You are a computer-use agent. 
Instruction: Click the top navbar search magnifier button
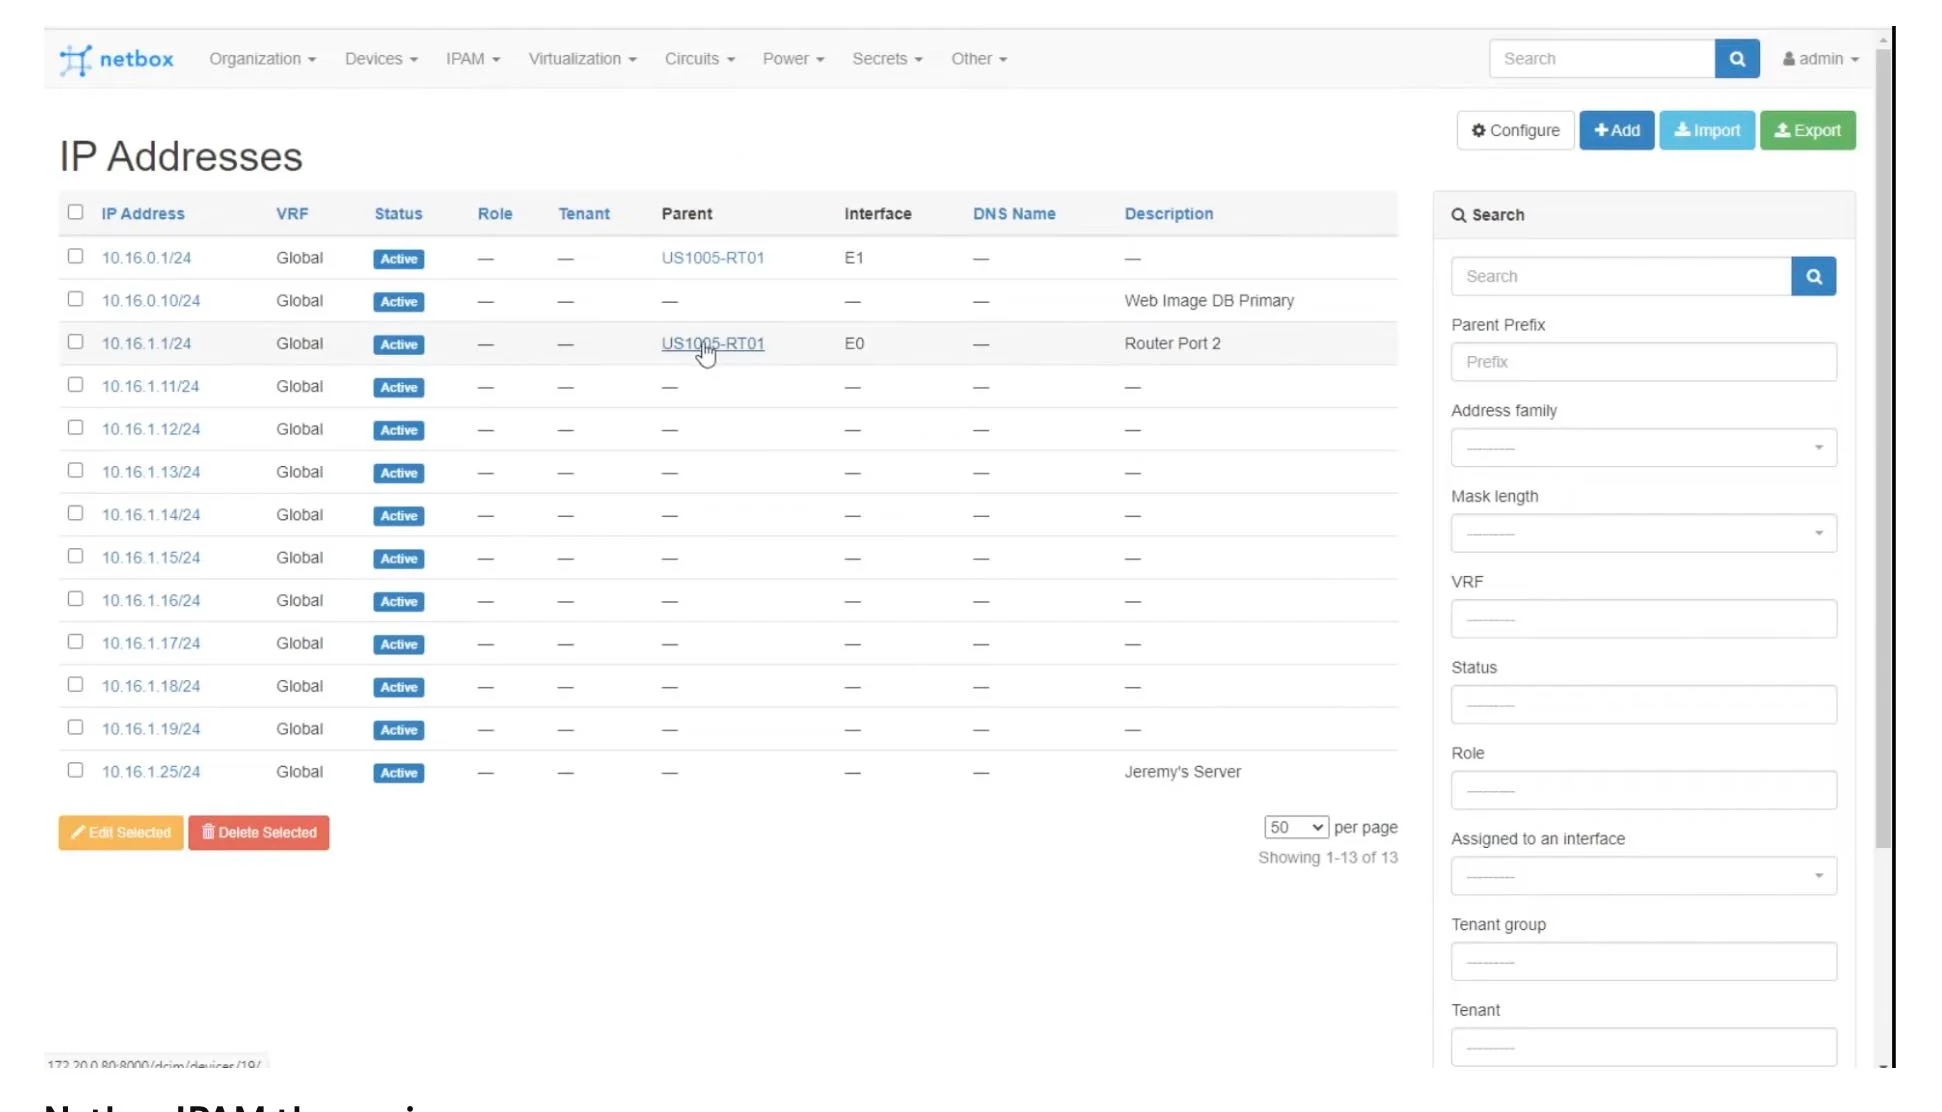(1737, 59)
